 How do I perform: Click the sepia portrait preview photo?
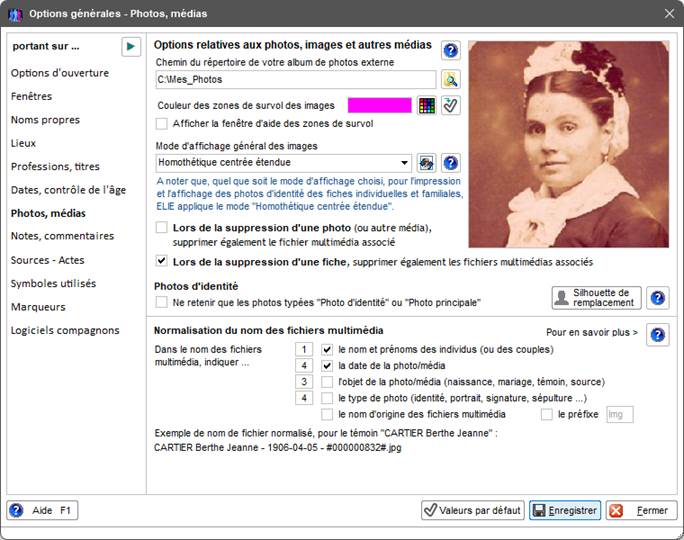pos(568,144)
